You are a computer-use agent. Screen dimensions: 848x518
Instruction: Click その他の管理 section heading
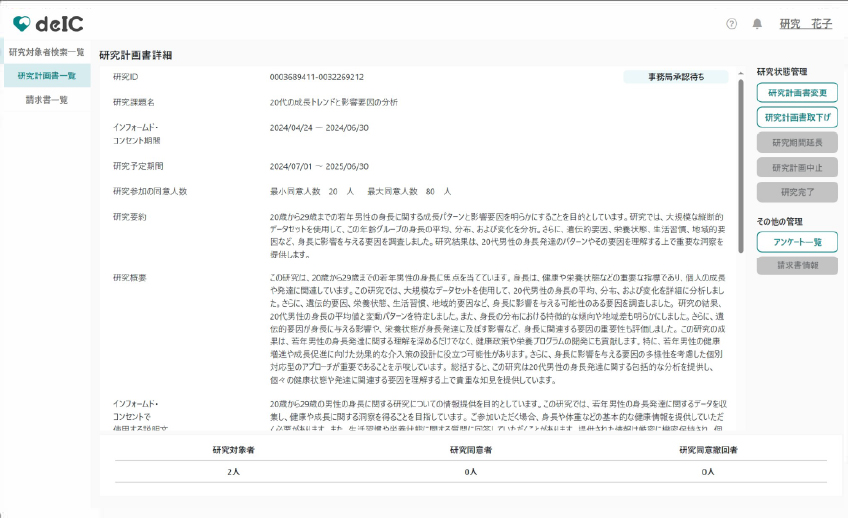tap(779, 222)
